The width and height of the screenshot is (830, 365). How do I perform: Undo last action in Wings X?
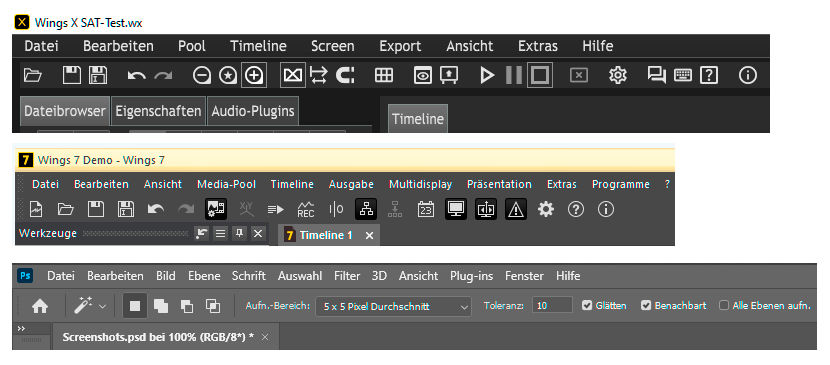pyautogui.click(x=137, y=76)
